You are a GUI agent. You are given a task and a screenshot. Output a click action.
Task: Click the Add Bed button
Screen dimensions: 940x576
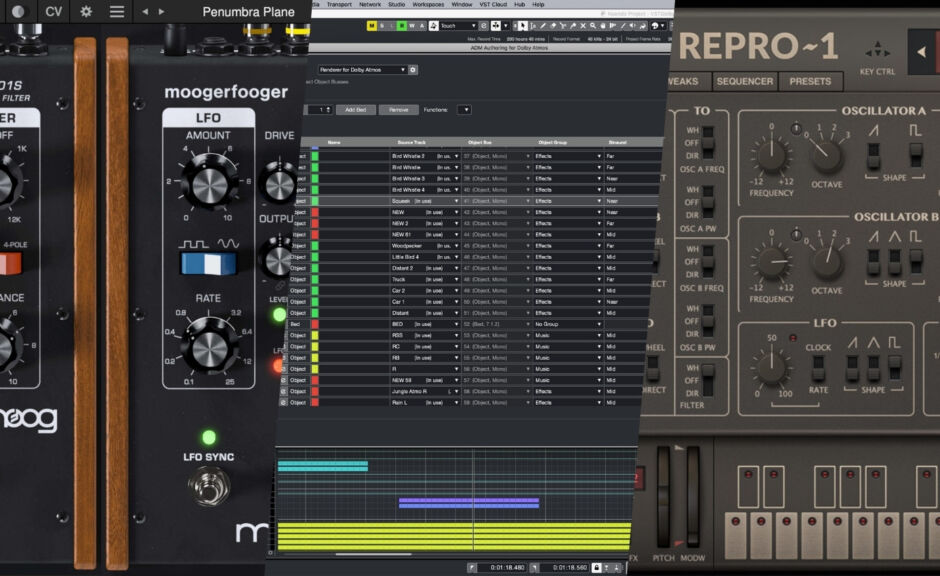(355, 109)
